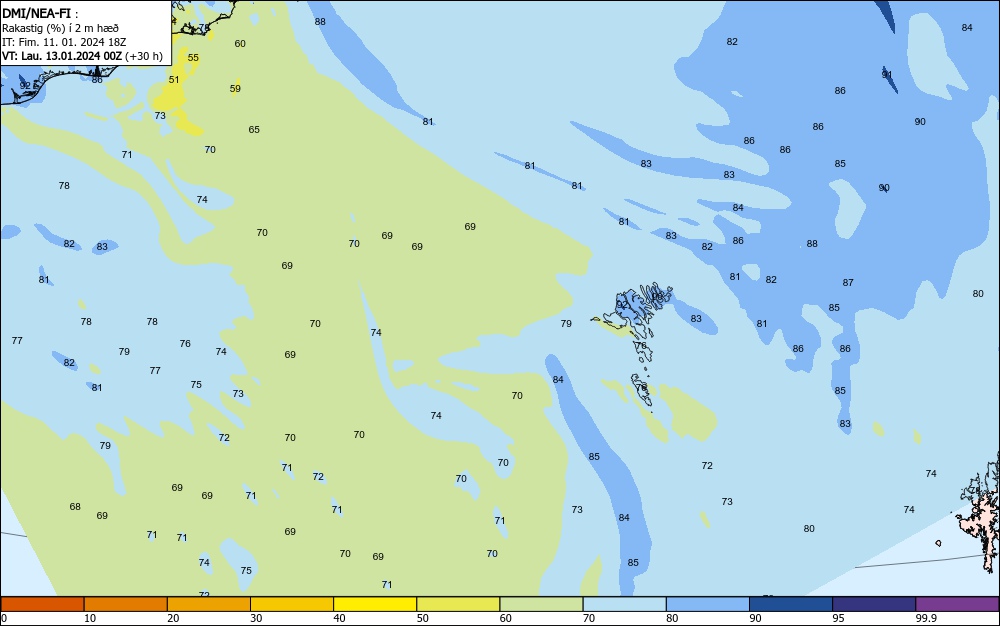Click the amber 20–30 legend swatch

pos(209,604)
